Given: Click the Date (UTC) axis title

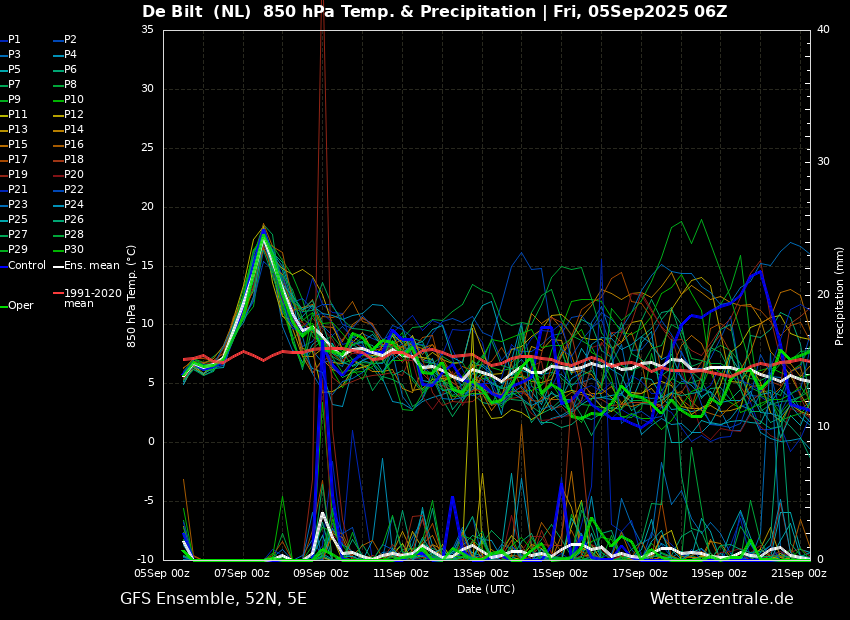Looking at the screenshot, I should point(486,589).
